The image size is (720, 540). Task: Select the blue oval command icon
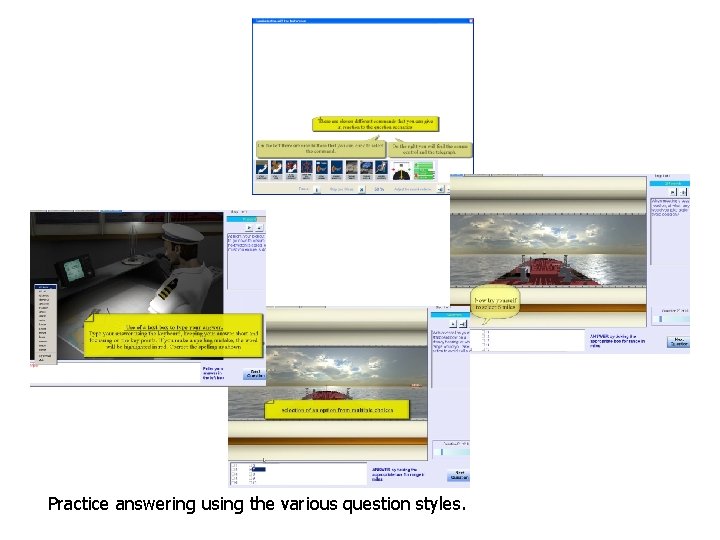pos(366,169)
